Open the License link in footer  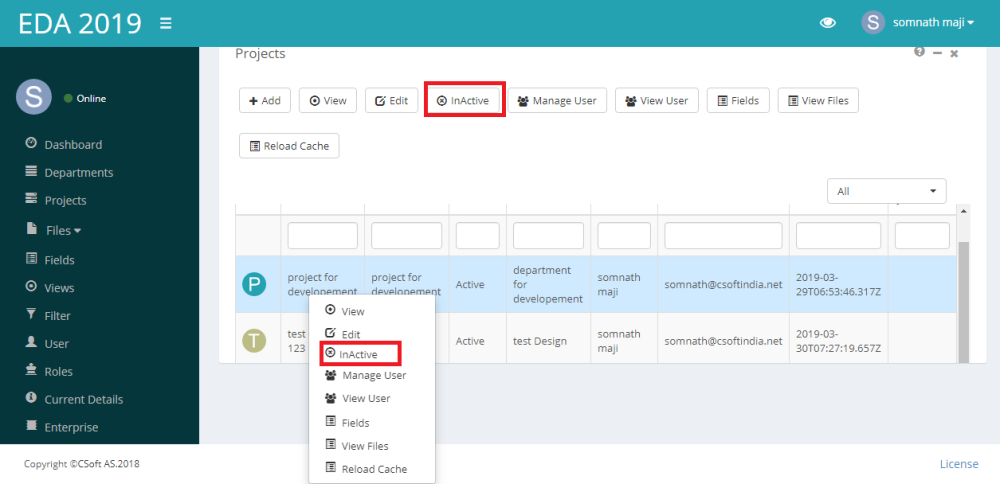point(959,464)
